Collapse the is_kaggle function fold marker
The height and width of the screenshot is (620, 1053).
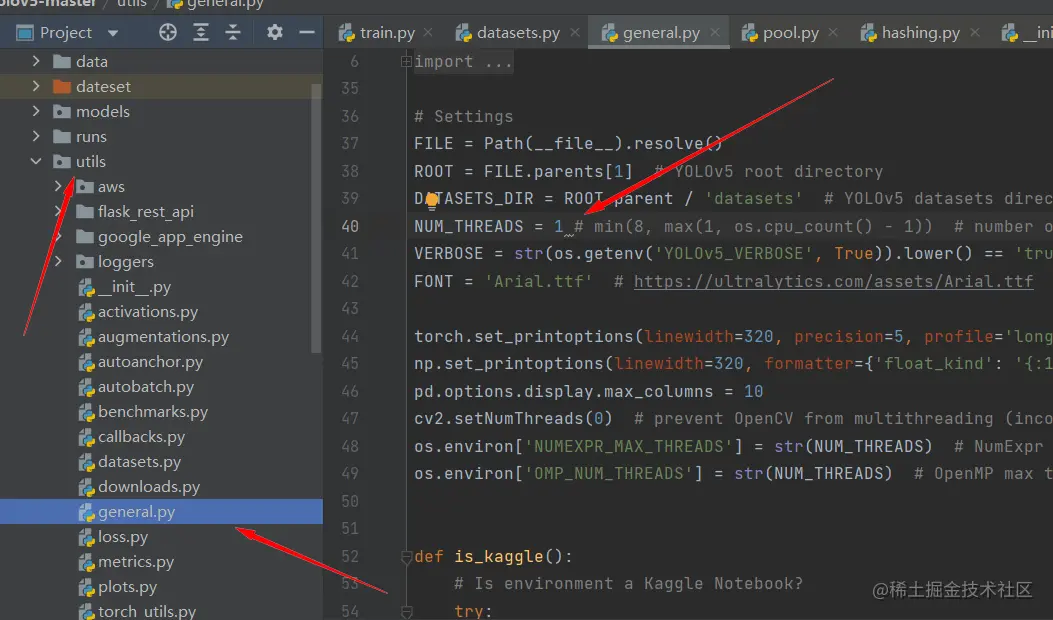(x=406, y=557)
